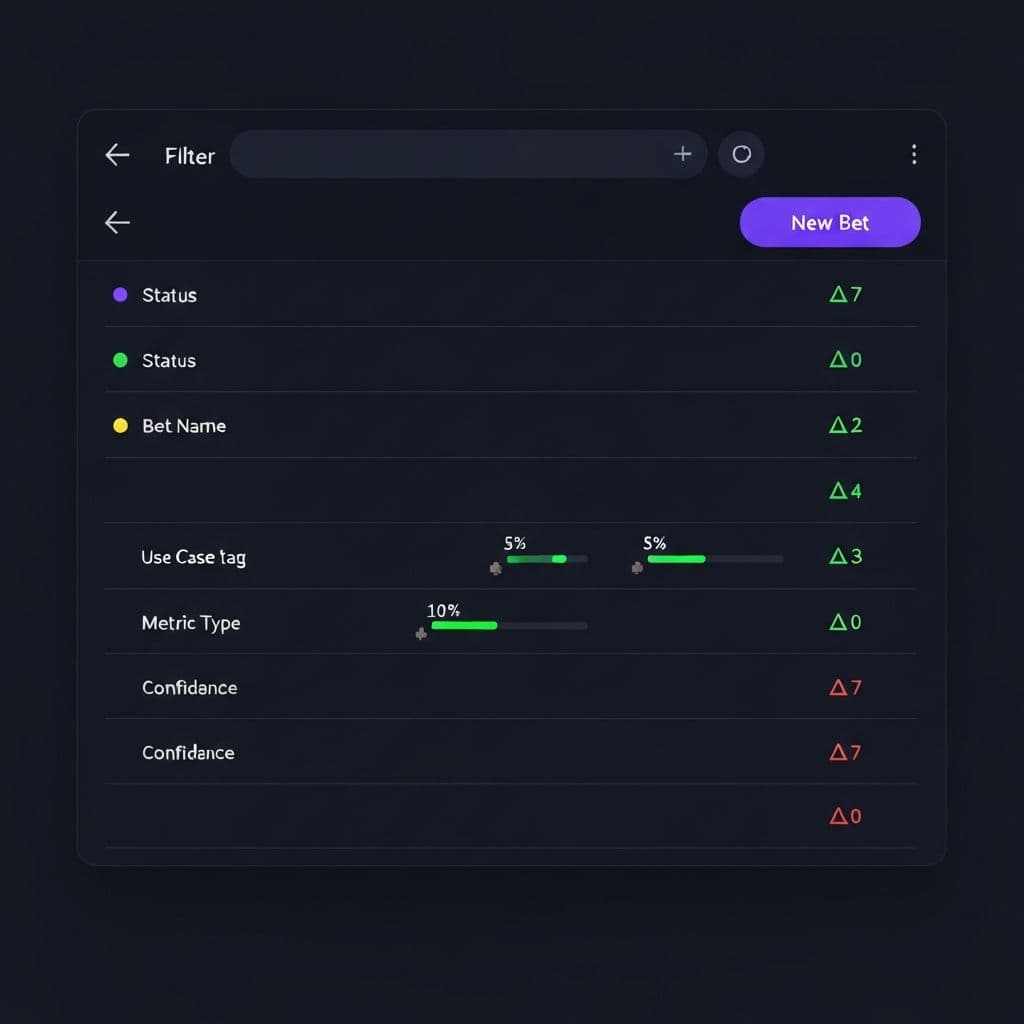Click the lower back arrow above the table

[116, 222]
